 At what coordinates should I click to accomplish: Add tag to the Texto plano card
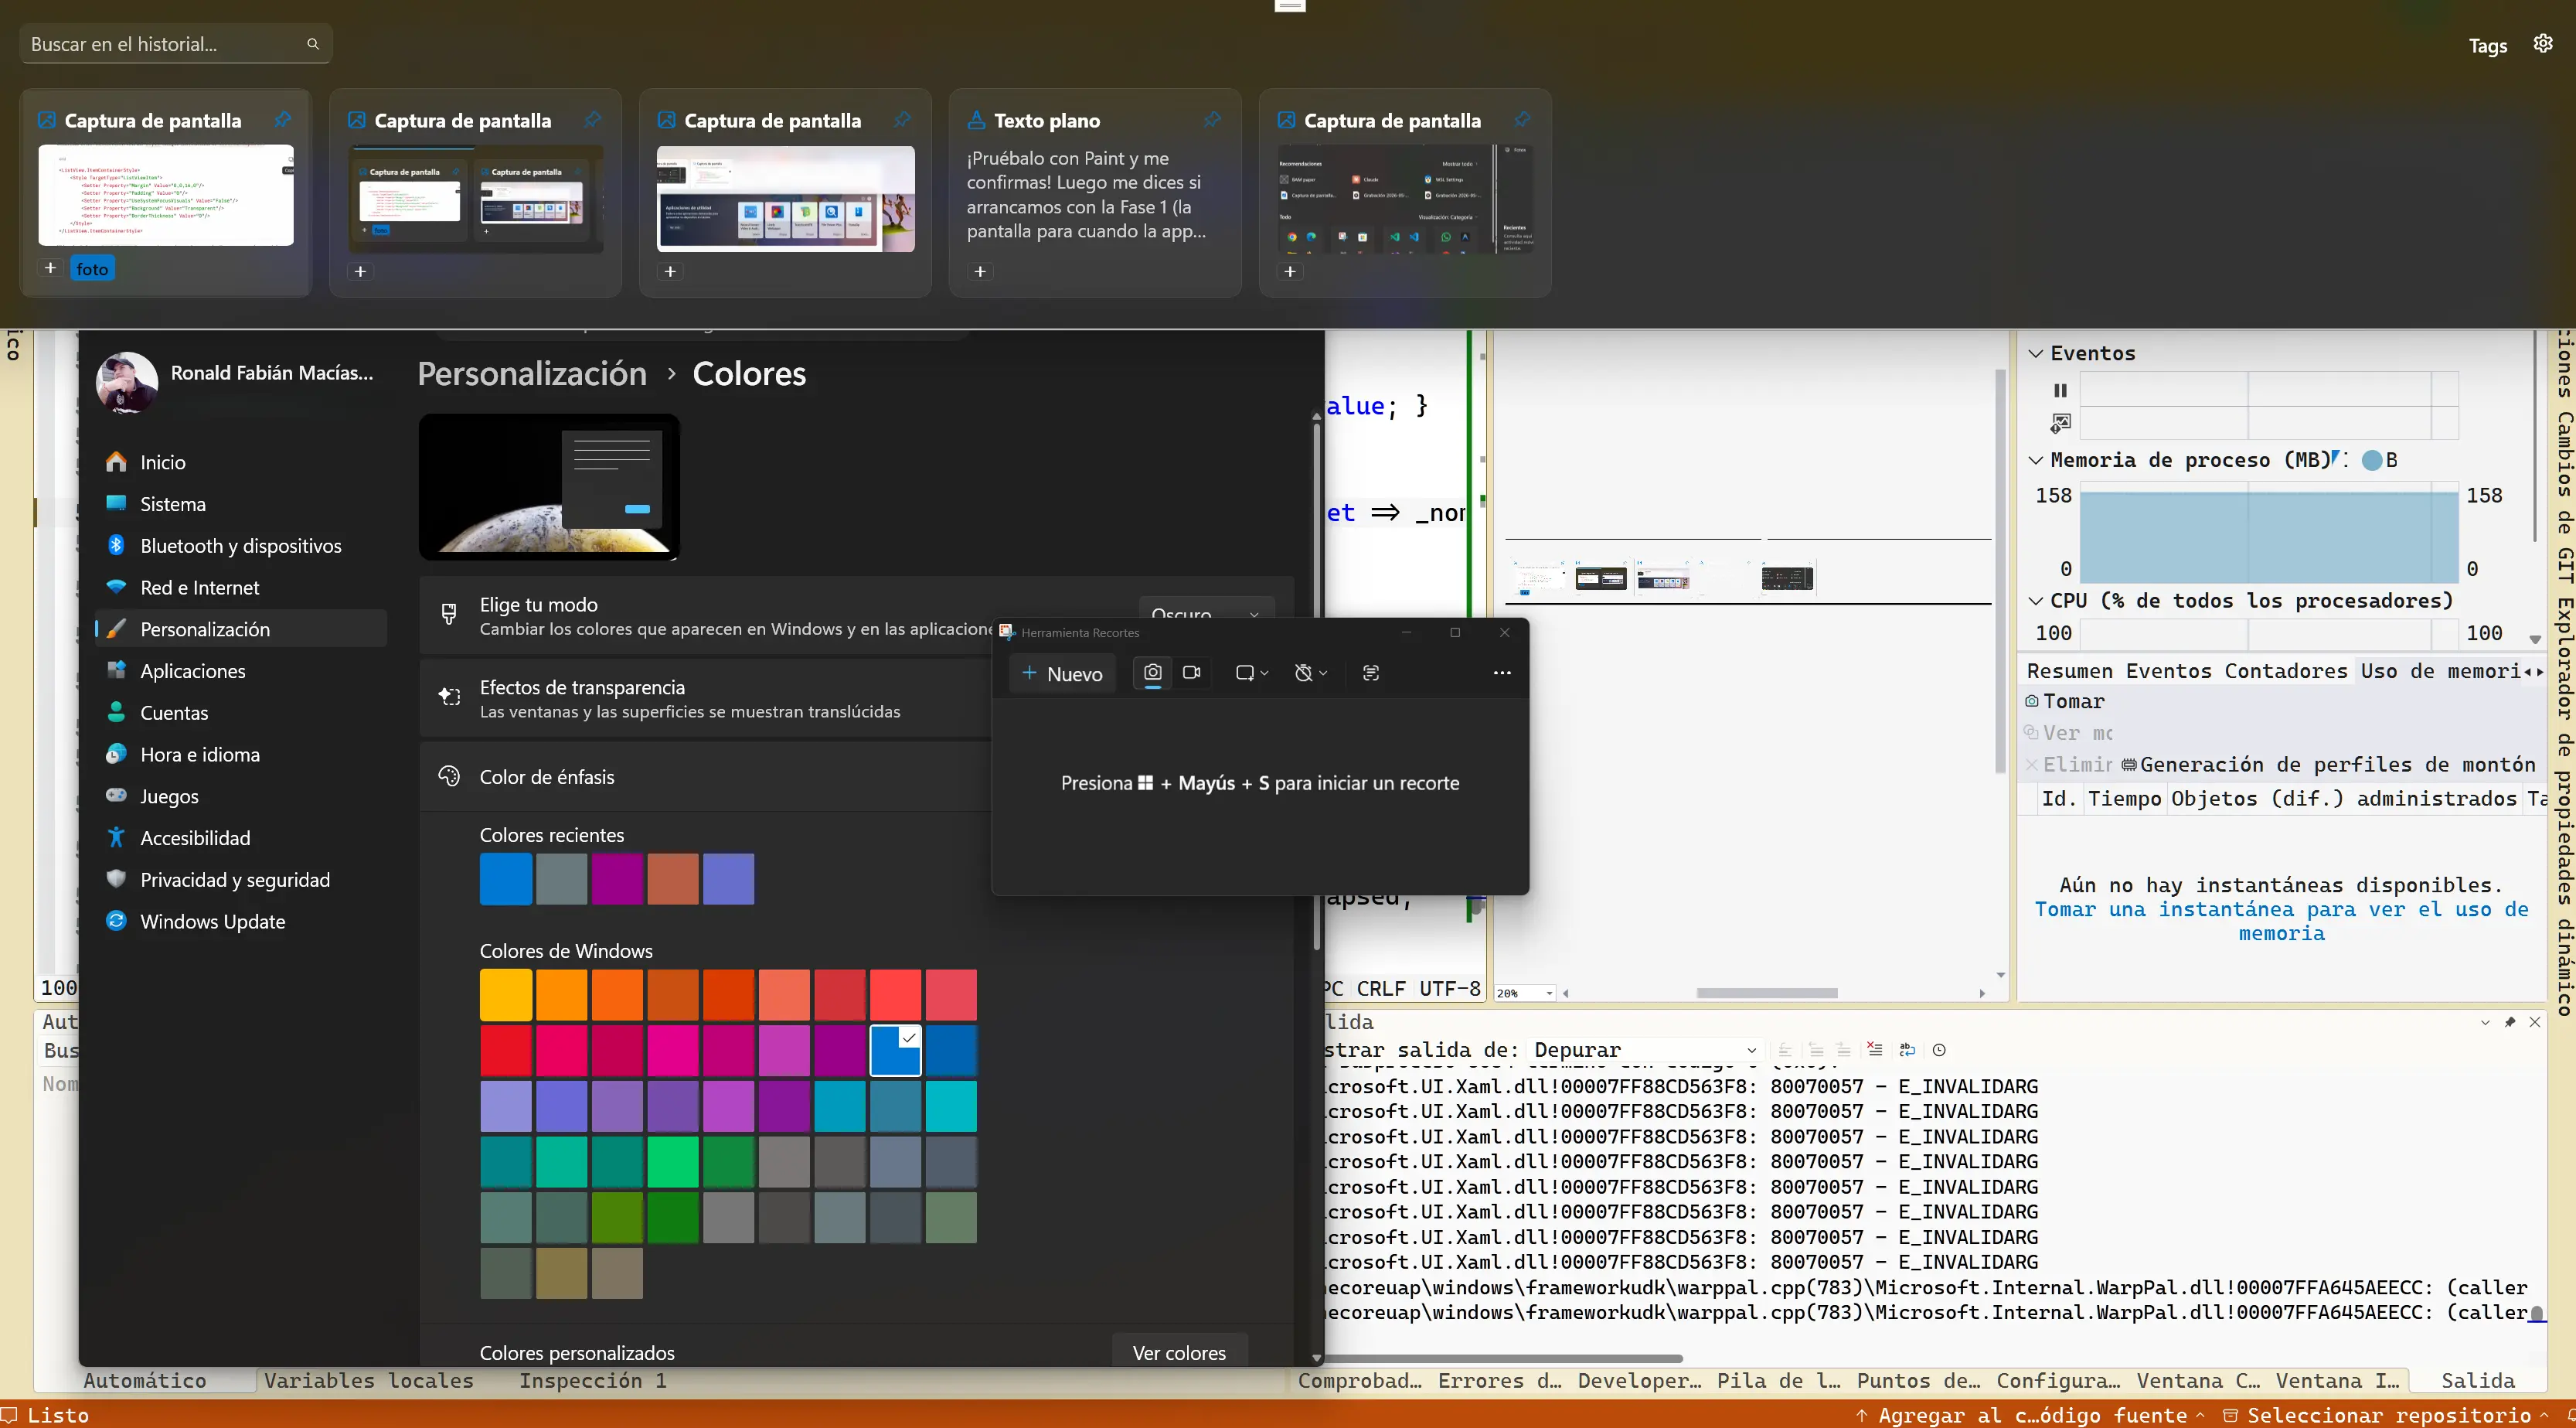pyautogui.click(x=980, y=271)
